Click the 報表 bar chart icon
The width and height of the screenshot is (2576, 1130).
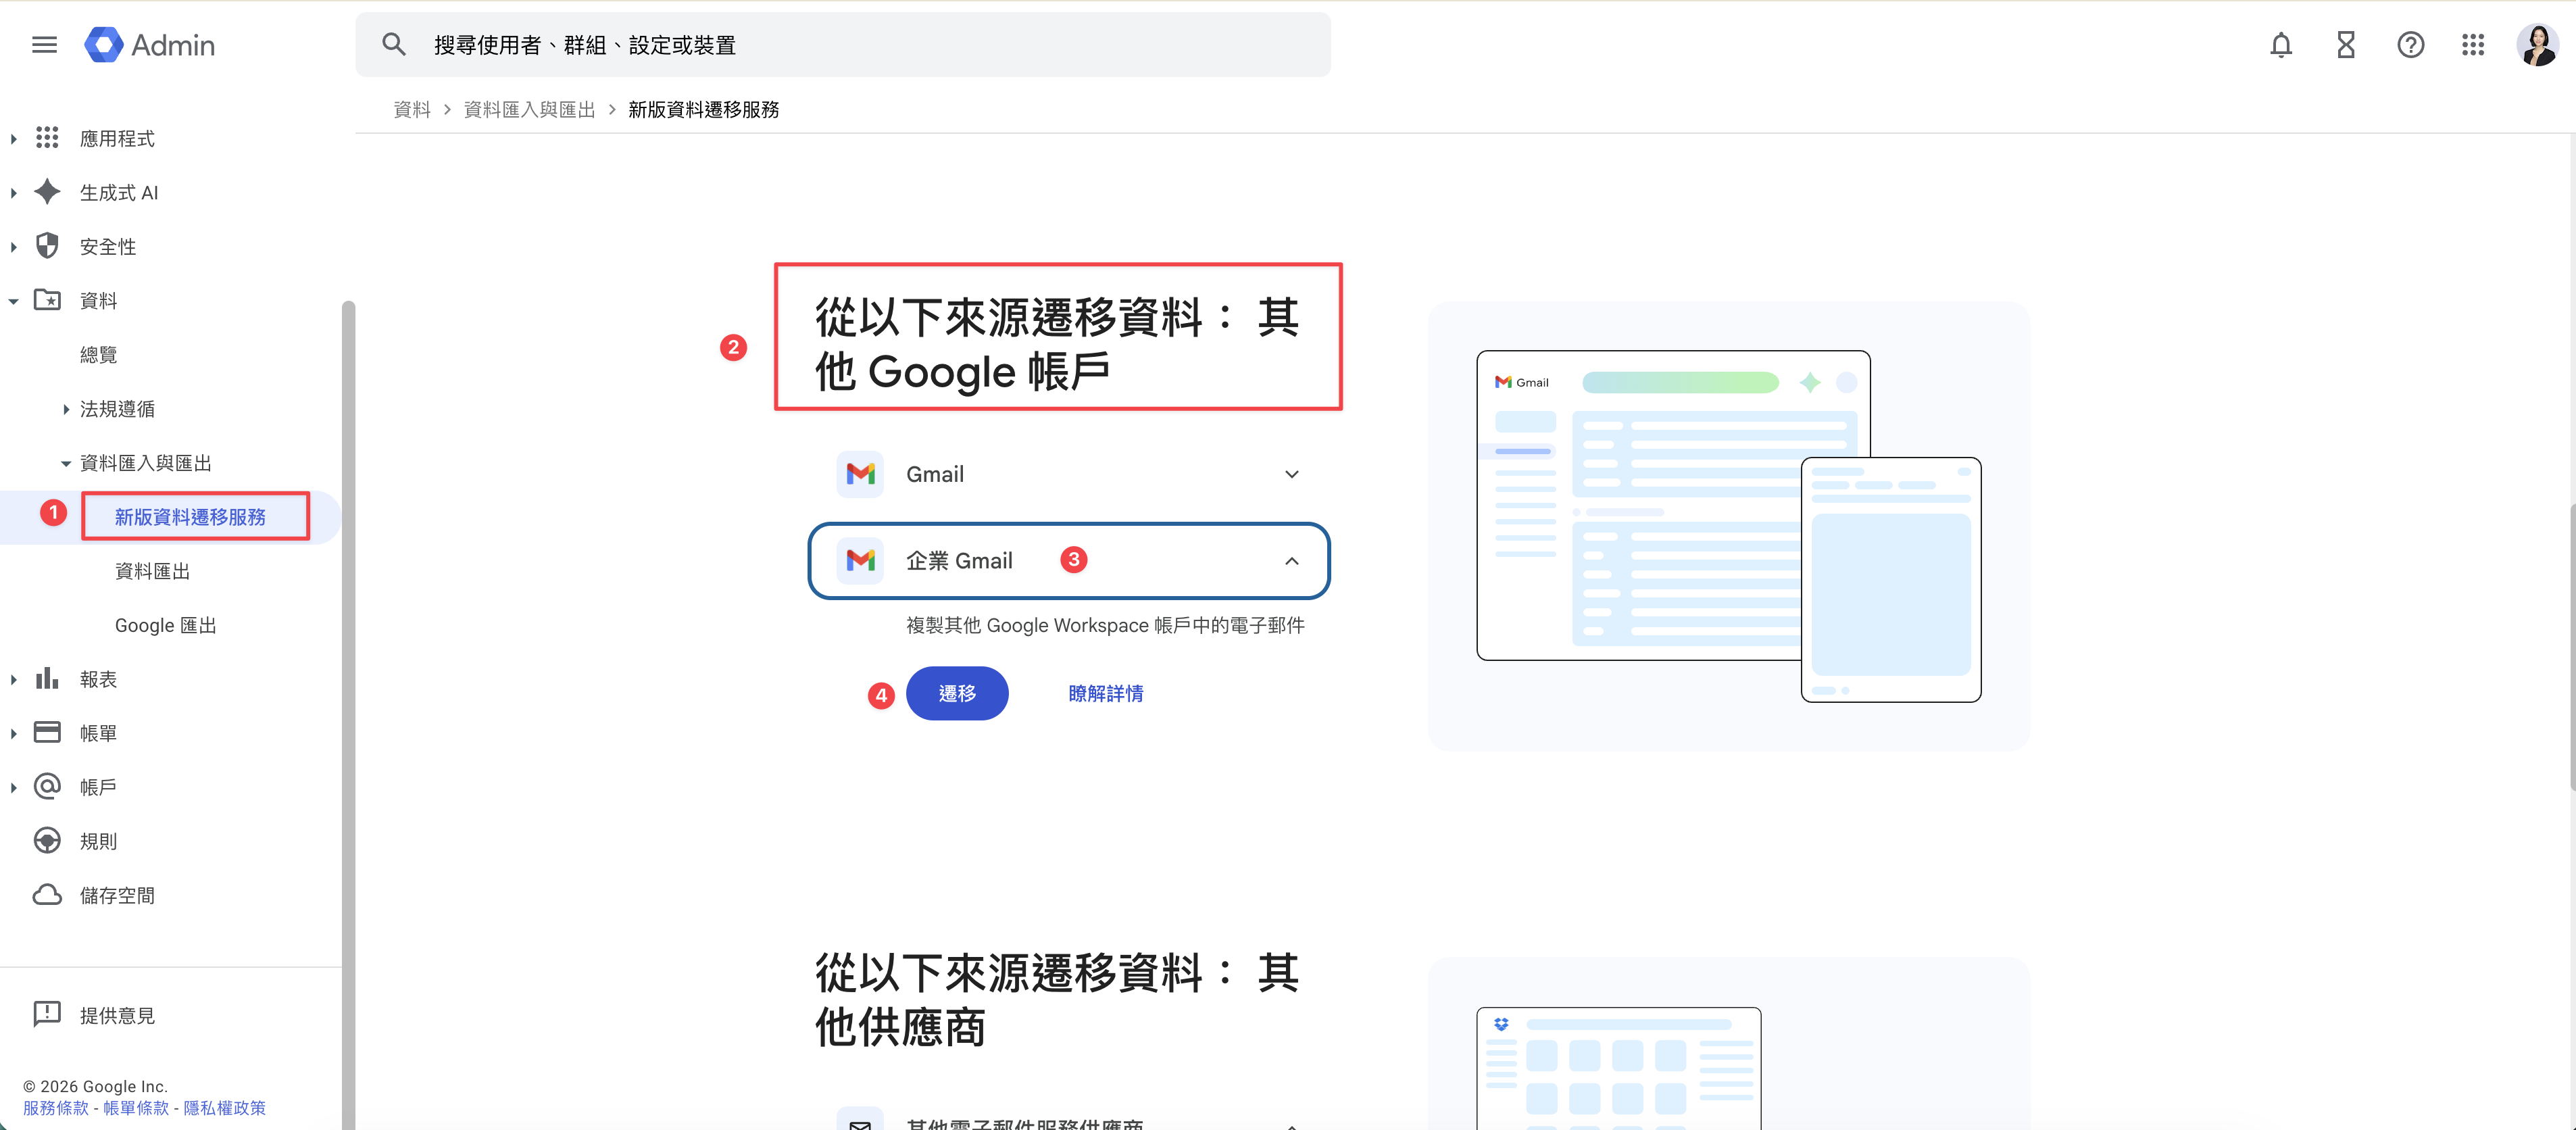click(x=47, y=679)
